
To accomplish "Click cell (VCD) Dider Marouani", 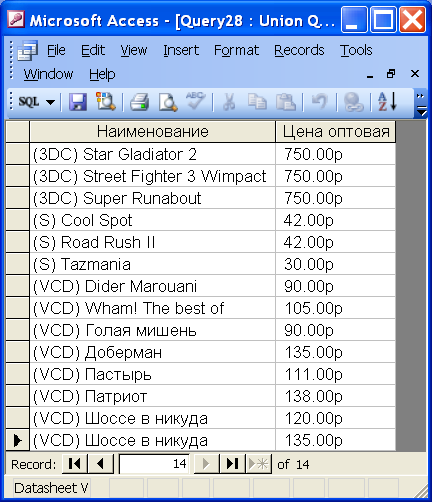I will tap(153, 286).
